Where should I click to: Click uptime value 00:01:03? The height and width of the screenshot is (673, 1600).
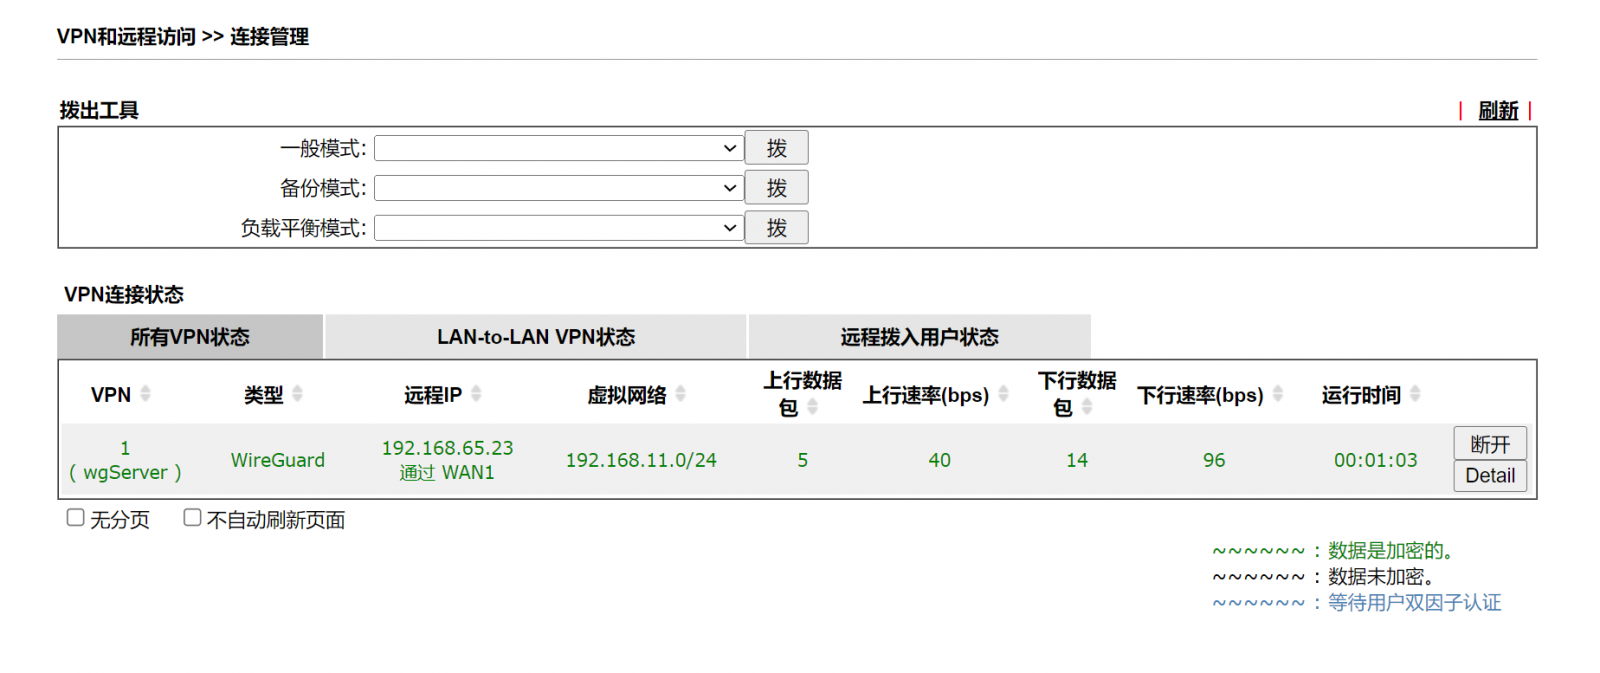[x=1376, y=460]
